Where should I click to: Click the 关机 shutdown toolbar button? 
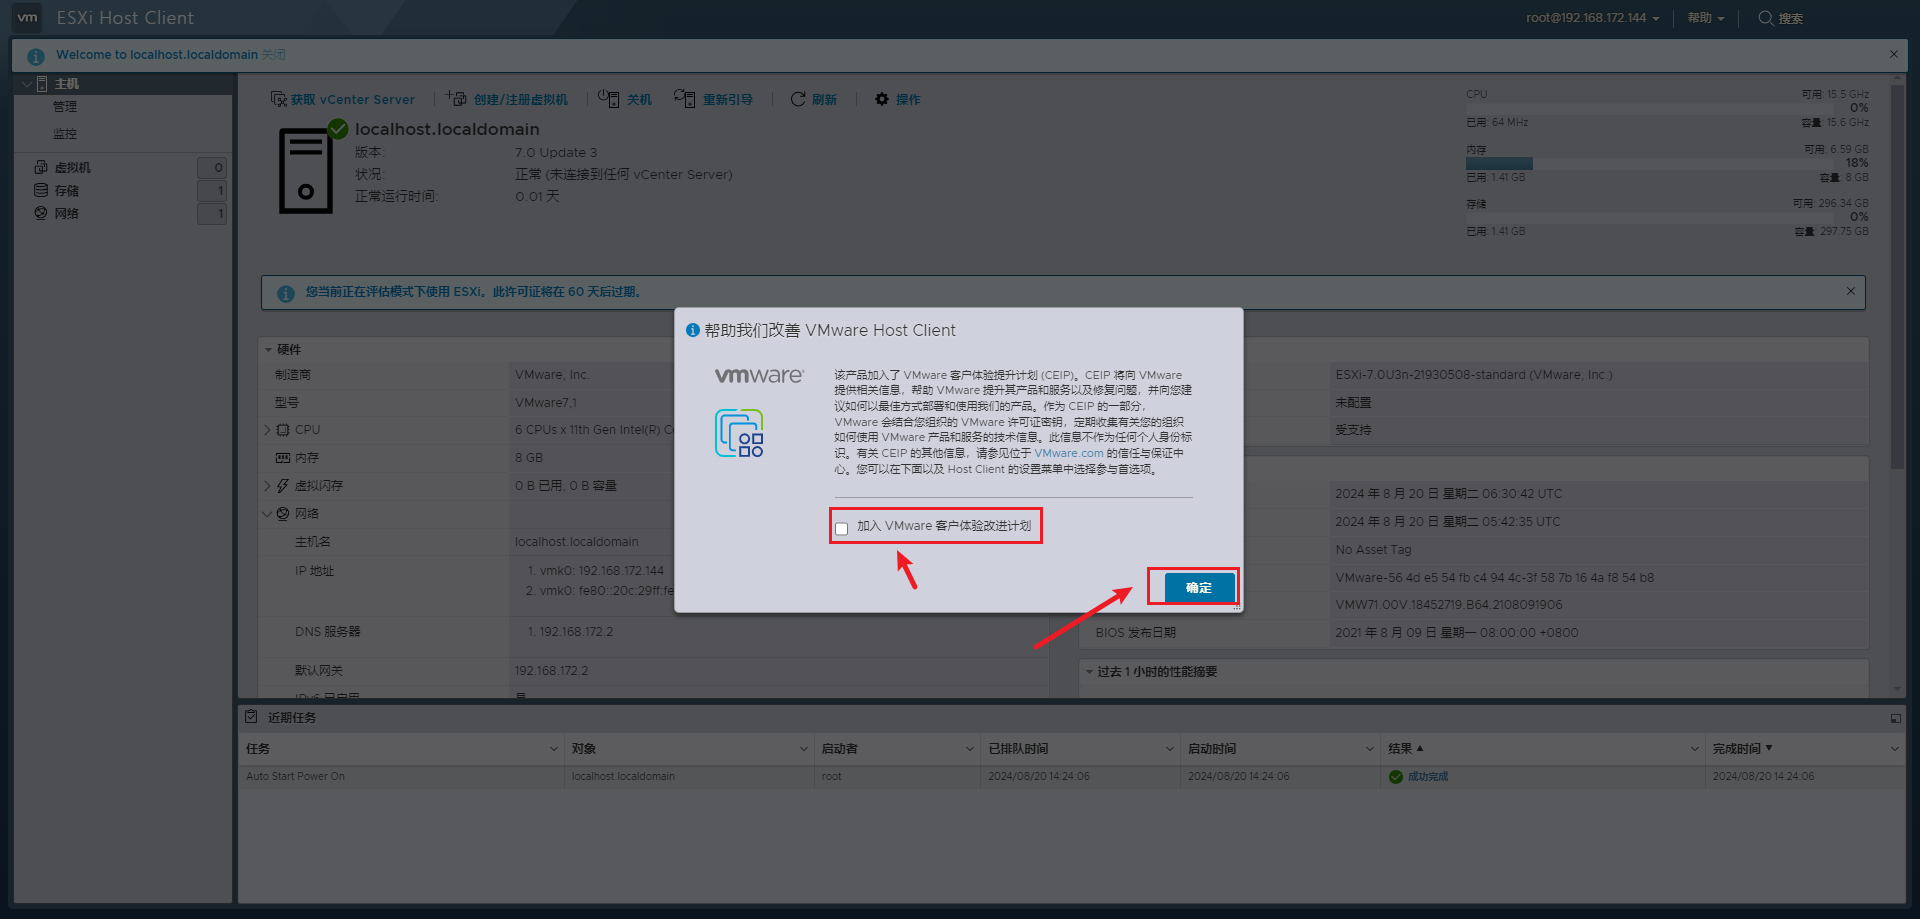point(625,99)
